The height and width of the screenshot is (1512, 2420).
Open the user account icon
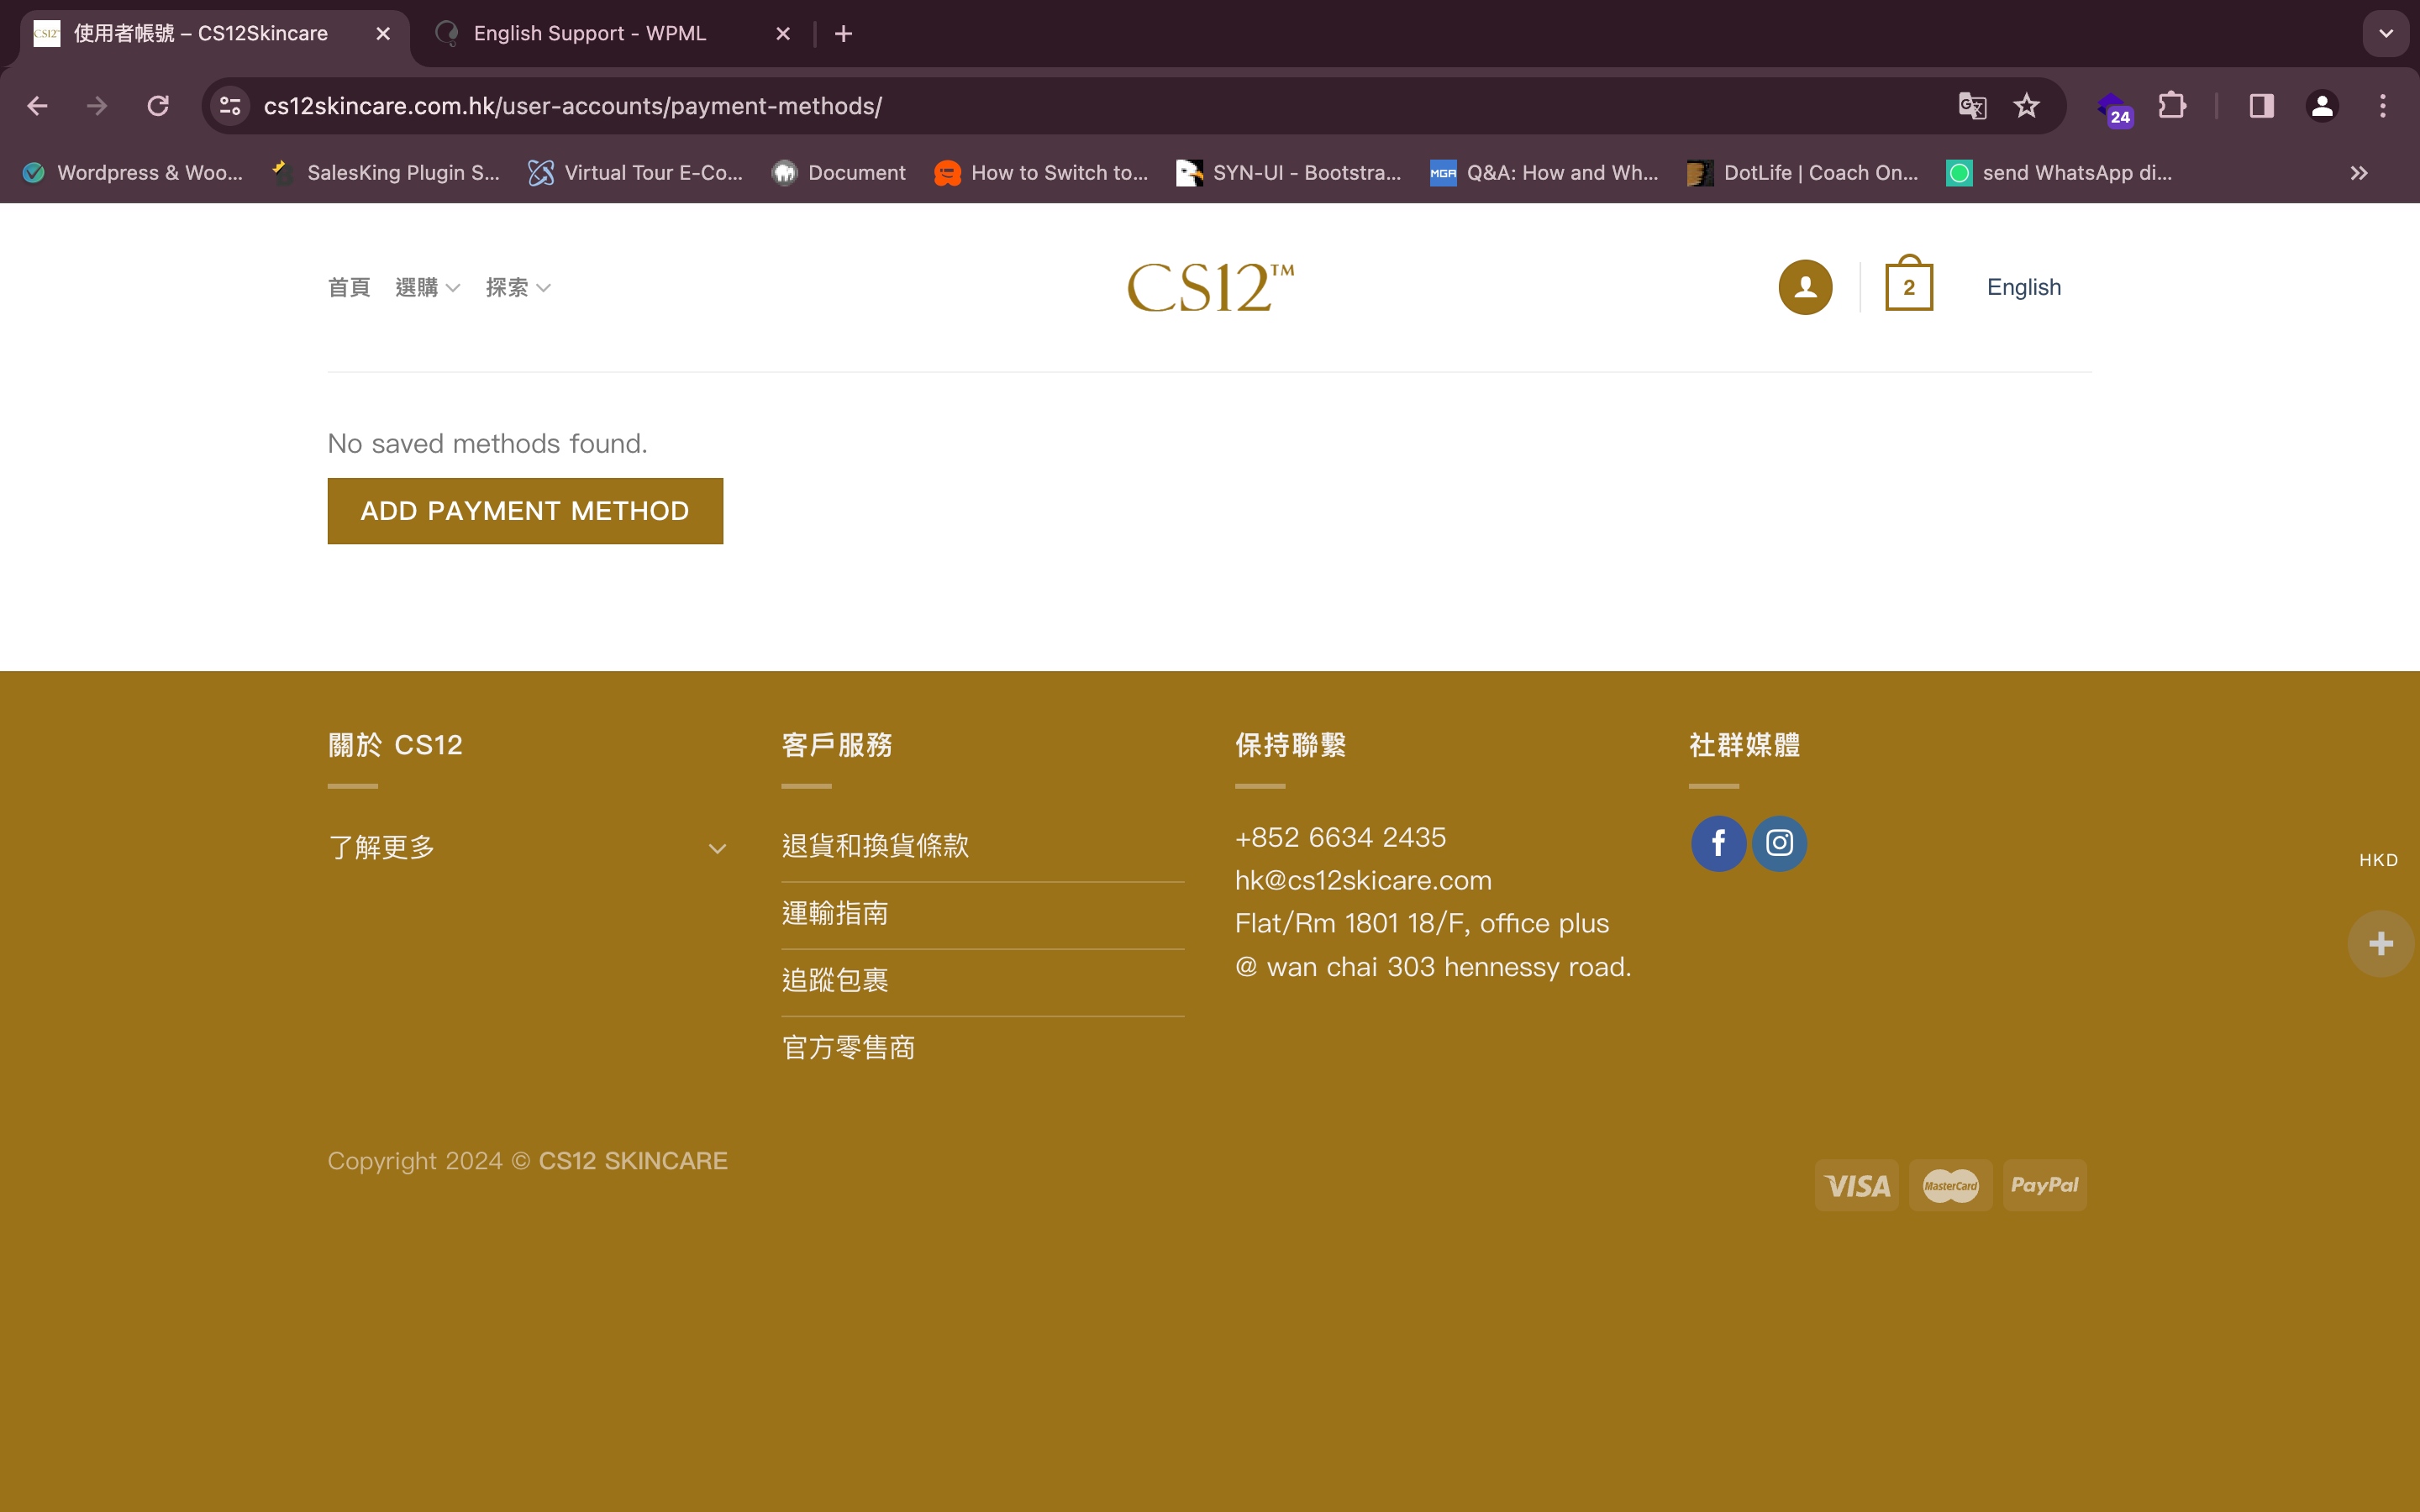(x=1805, y=287)
